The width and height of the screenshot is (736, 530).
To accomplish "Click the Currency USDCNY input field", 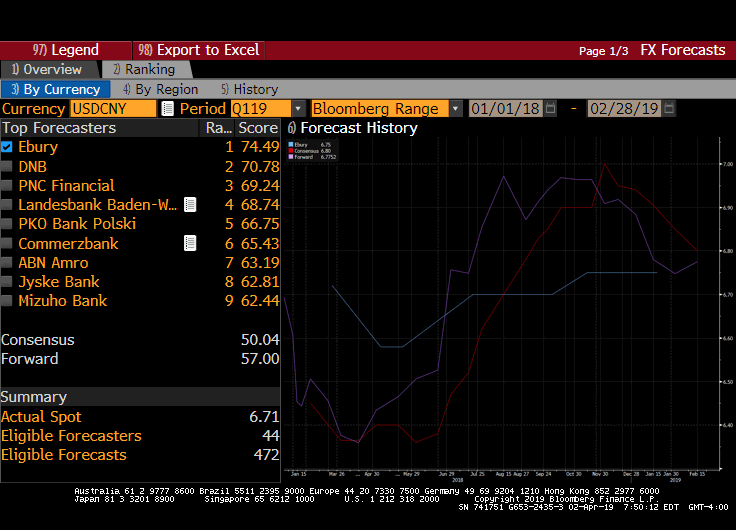I will (113, 108).
